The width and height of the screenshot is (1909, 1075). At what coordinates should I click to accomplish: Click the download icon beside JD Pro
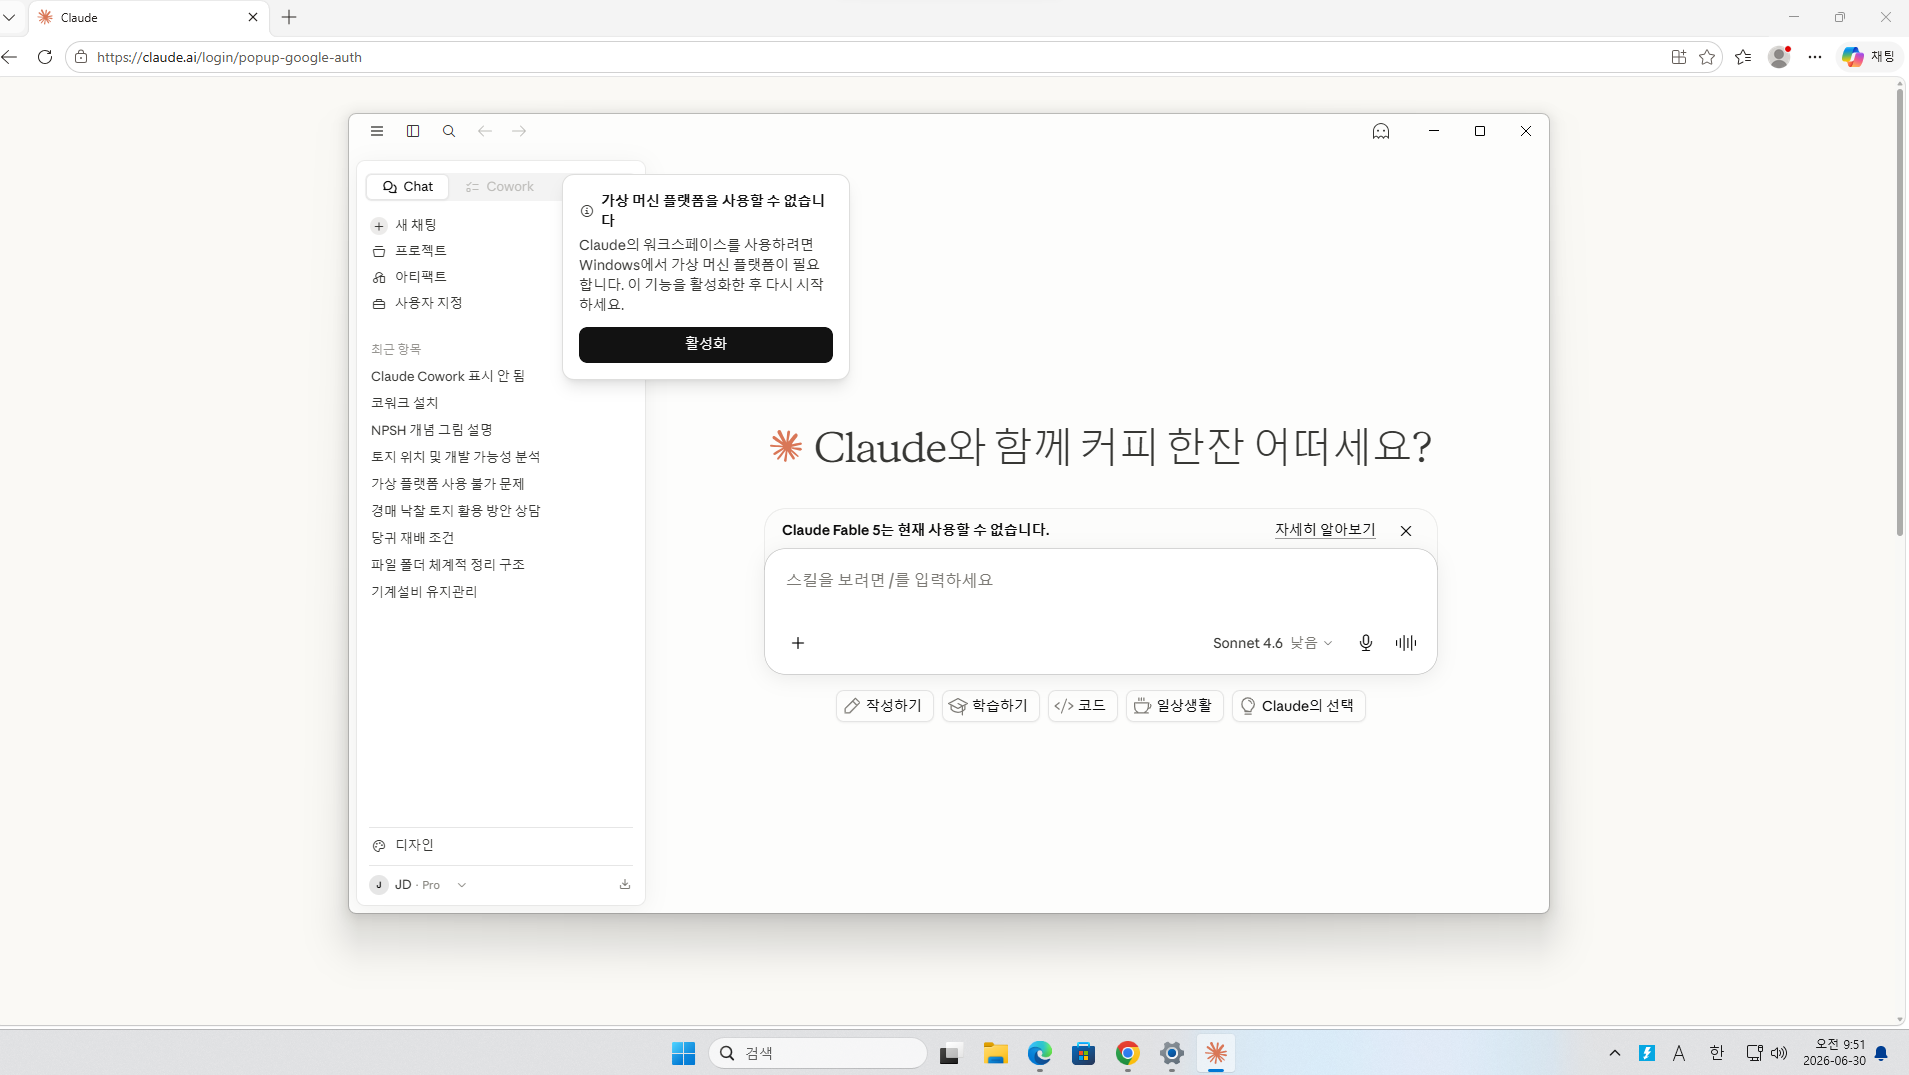coord(625,884)
